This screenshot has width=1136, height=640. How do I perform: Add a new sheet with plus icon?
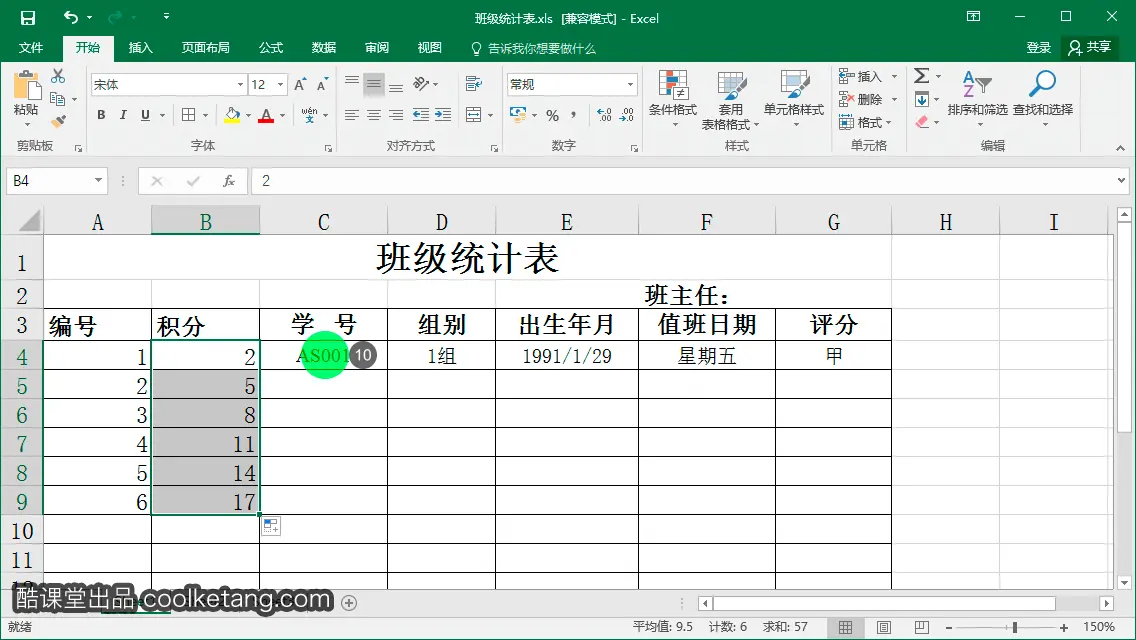point(349,603)
